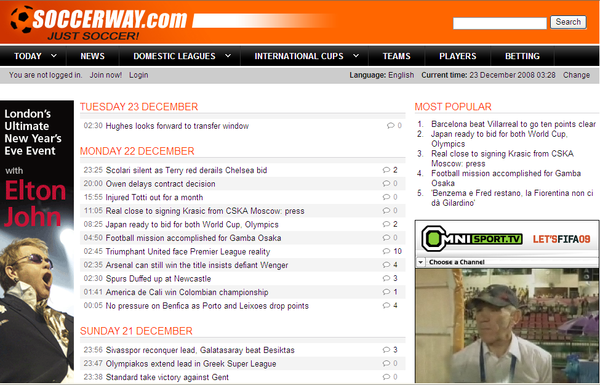
Task: Click comment bubble for America de Cali story
Action: tap(386, 292)
